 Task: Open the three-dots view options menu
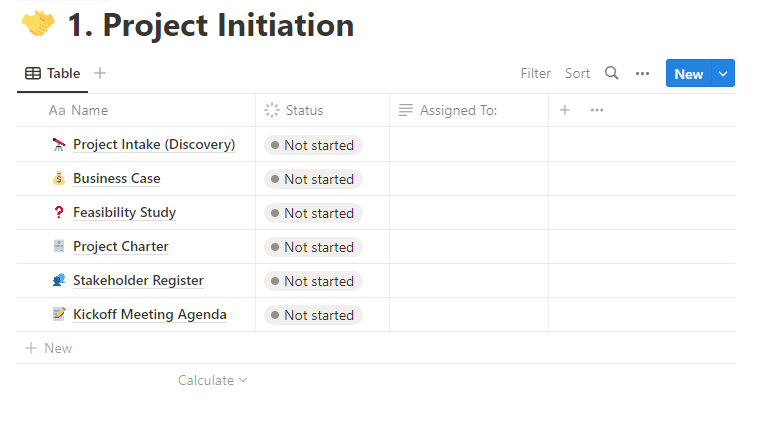pyautogui.click(x=643, y=73)
